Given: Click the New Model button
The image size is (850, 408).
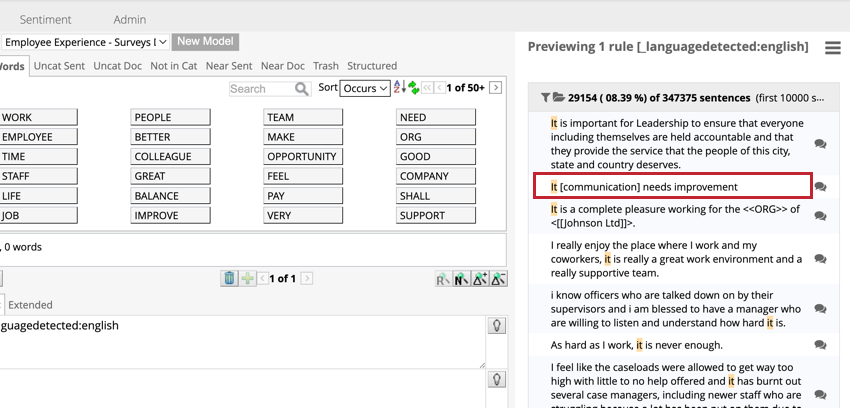Looking at the screenshot, I should click(205, 42).
